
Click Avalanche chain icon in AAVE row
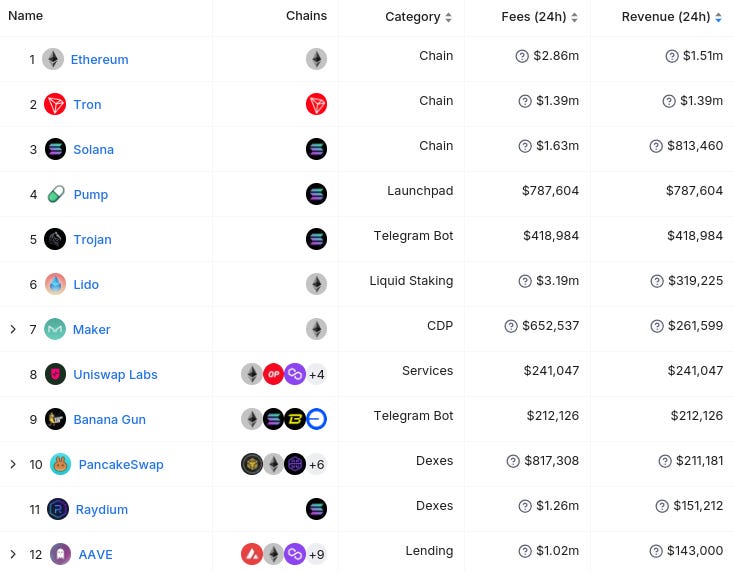(x=252, y=554)
